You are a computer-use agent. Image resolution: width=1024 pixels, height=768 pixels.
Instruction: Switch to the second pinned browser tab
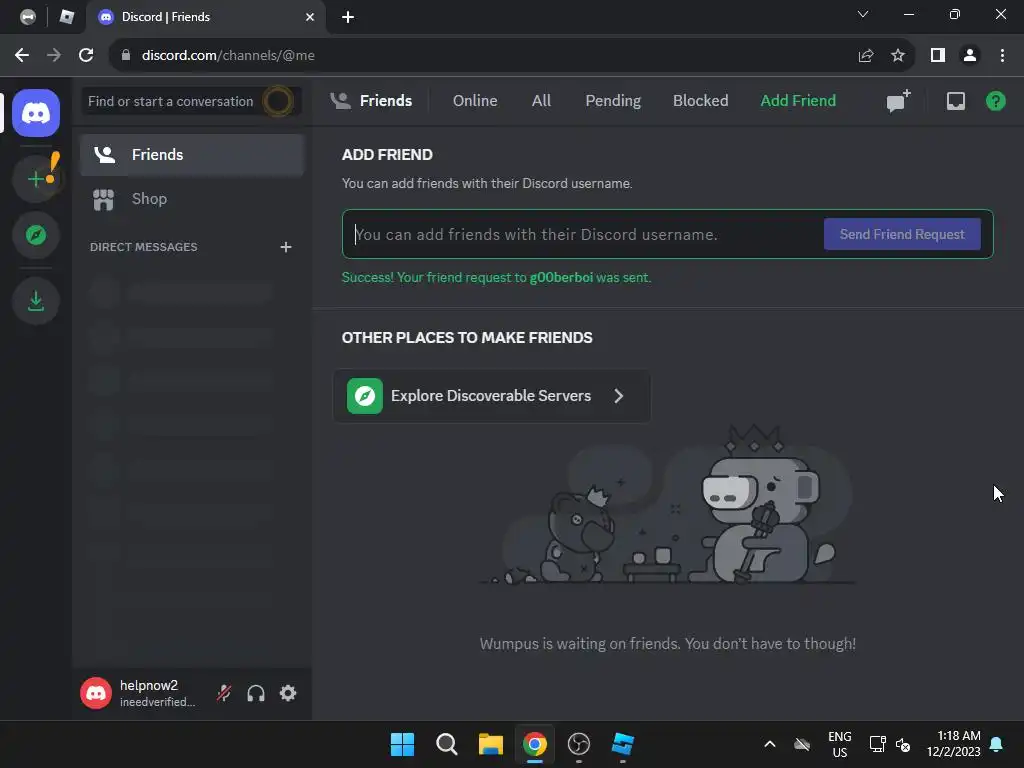pos(66,17)
